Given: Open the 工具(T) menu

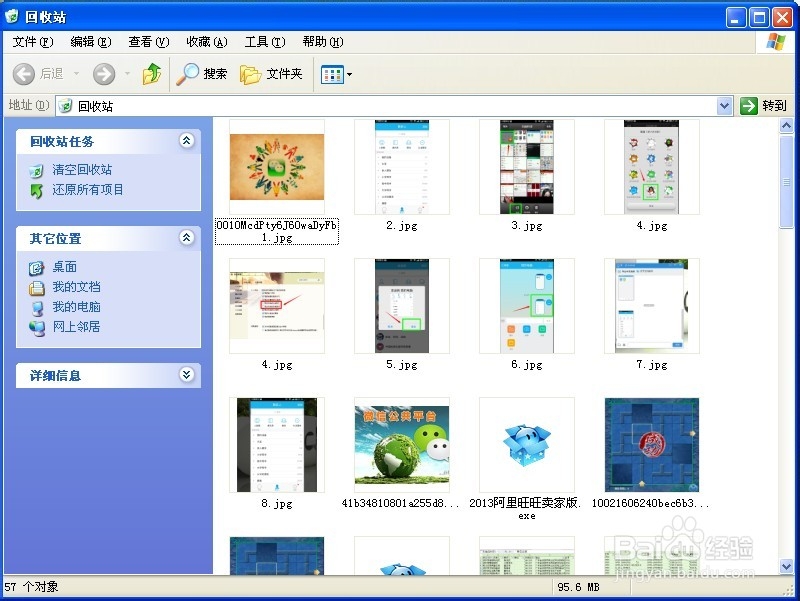Looking at the screenshot, I should [x=265, y=42].
